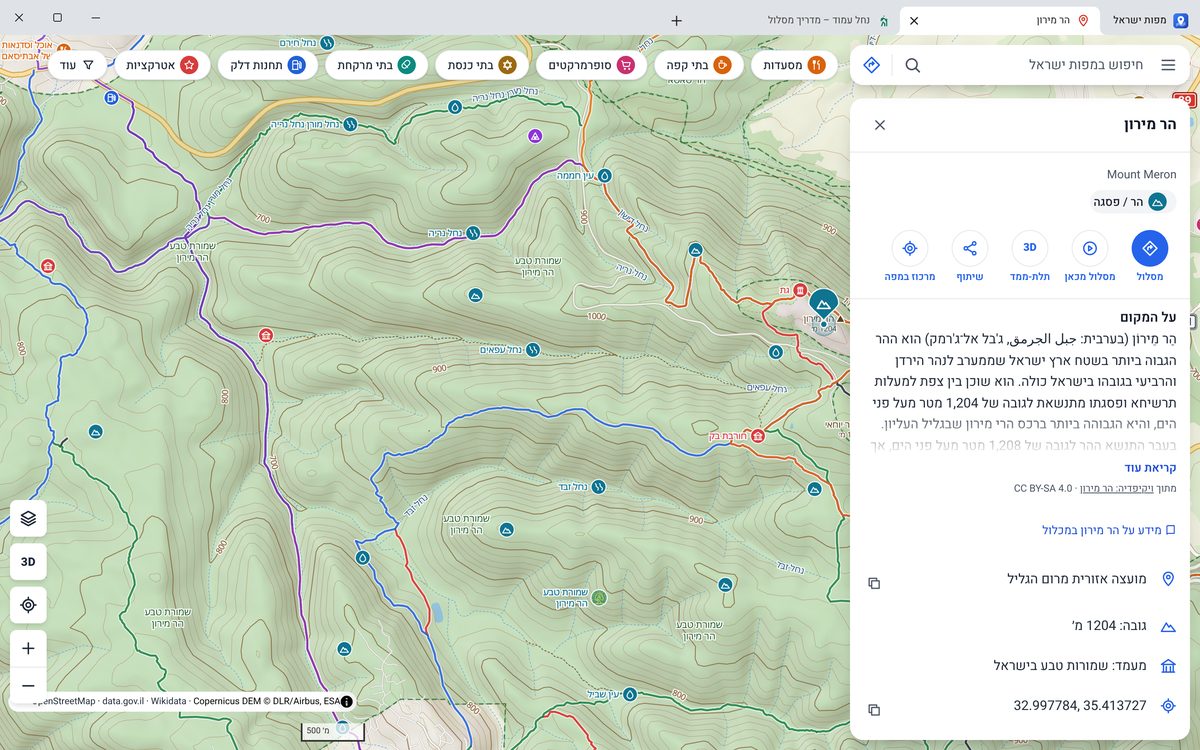
Task: Filter the map by בתי קפה
Action: point(699,65)
